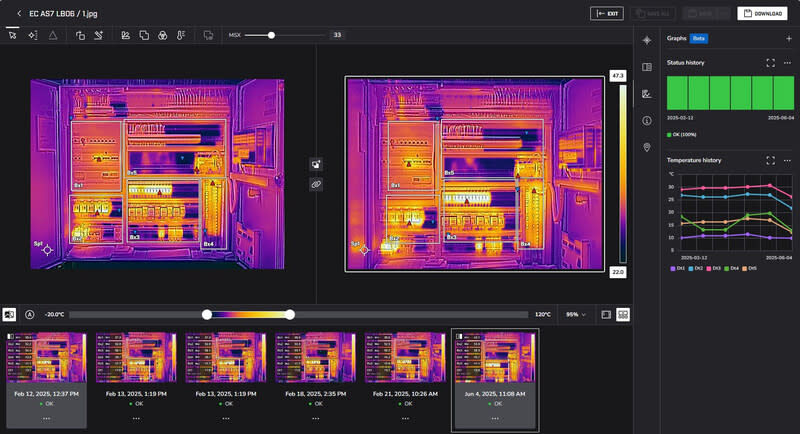Open the color palette tool
The image size is (800, 434).
point(162,35)
